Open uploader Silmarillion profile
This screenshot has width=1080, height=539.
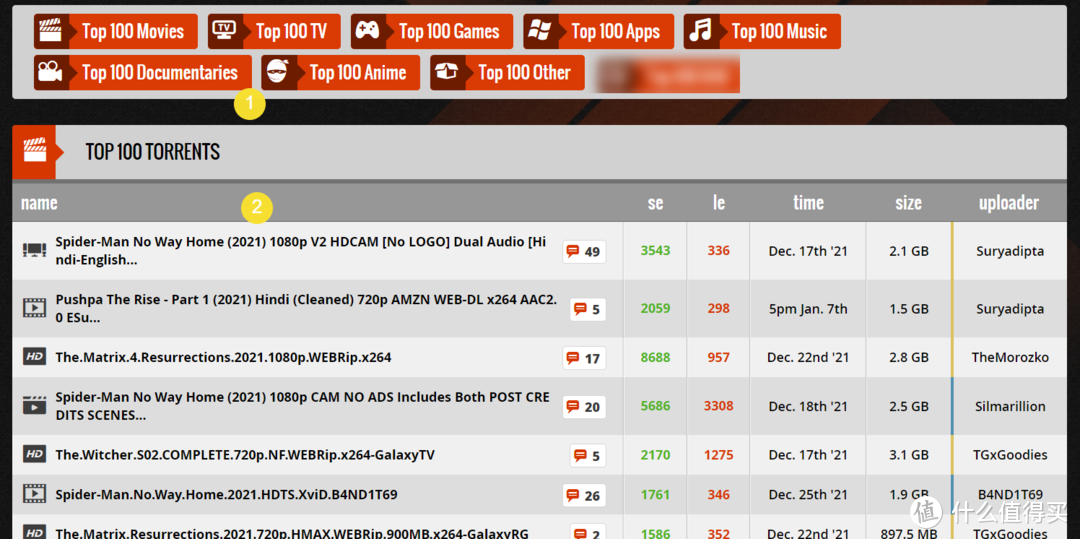(x=1010, y=406)
